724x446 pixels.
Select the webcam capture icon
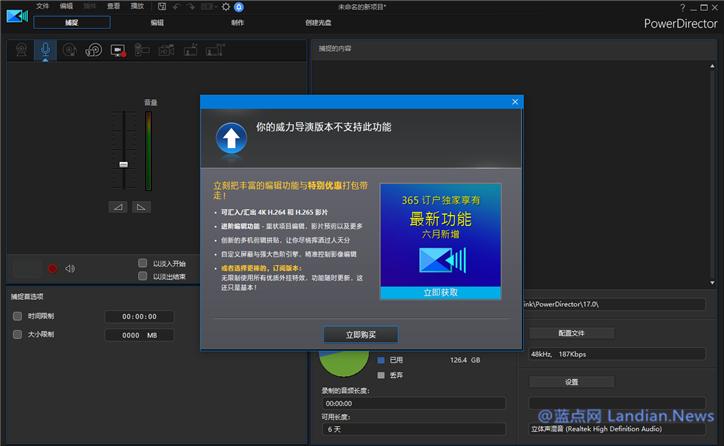click(21, 49)
